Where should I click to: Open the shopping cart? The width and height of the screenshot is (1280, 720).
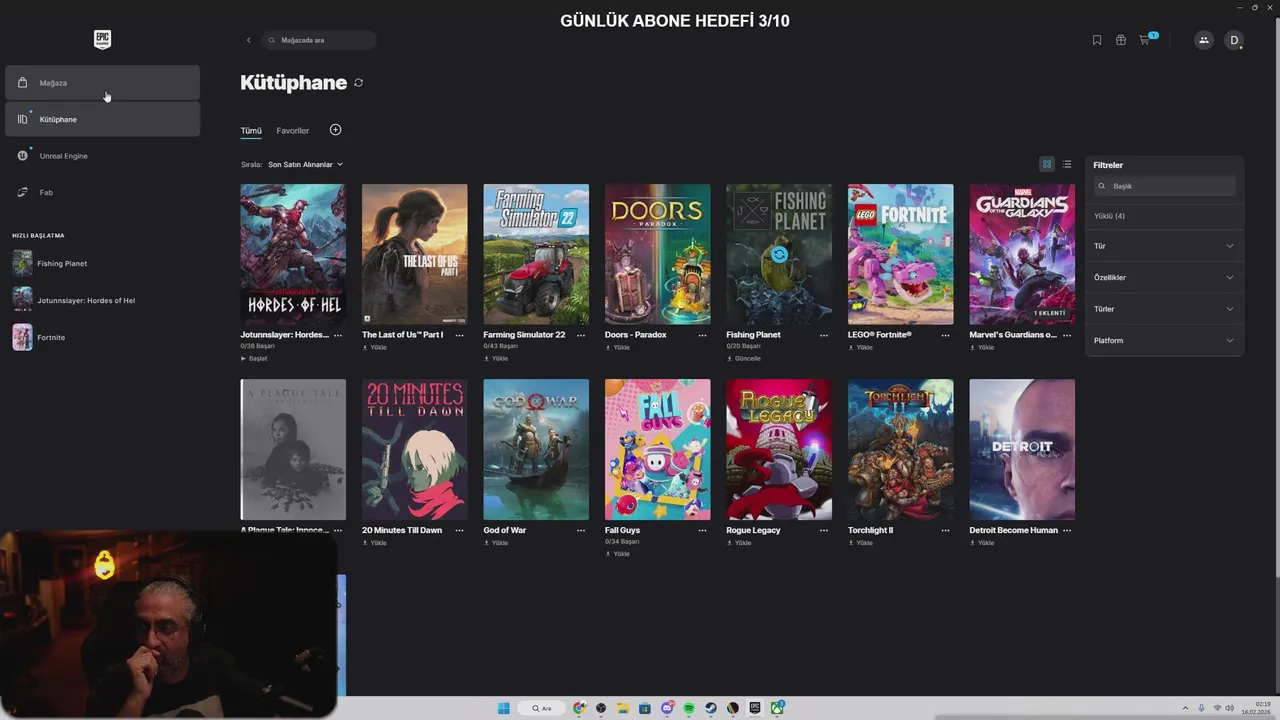click(1147, 39)
